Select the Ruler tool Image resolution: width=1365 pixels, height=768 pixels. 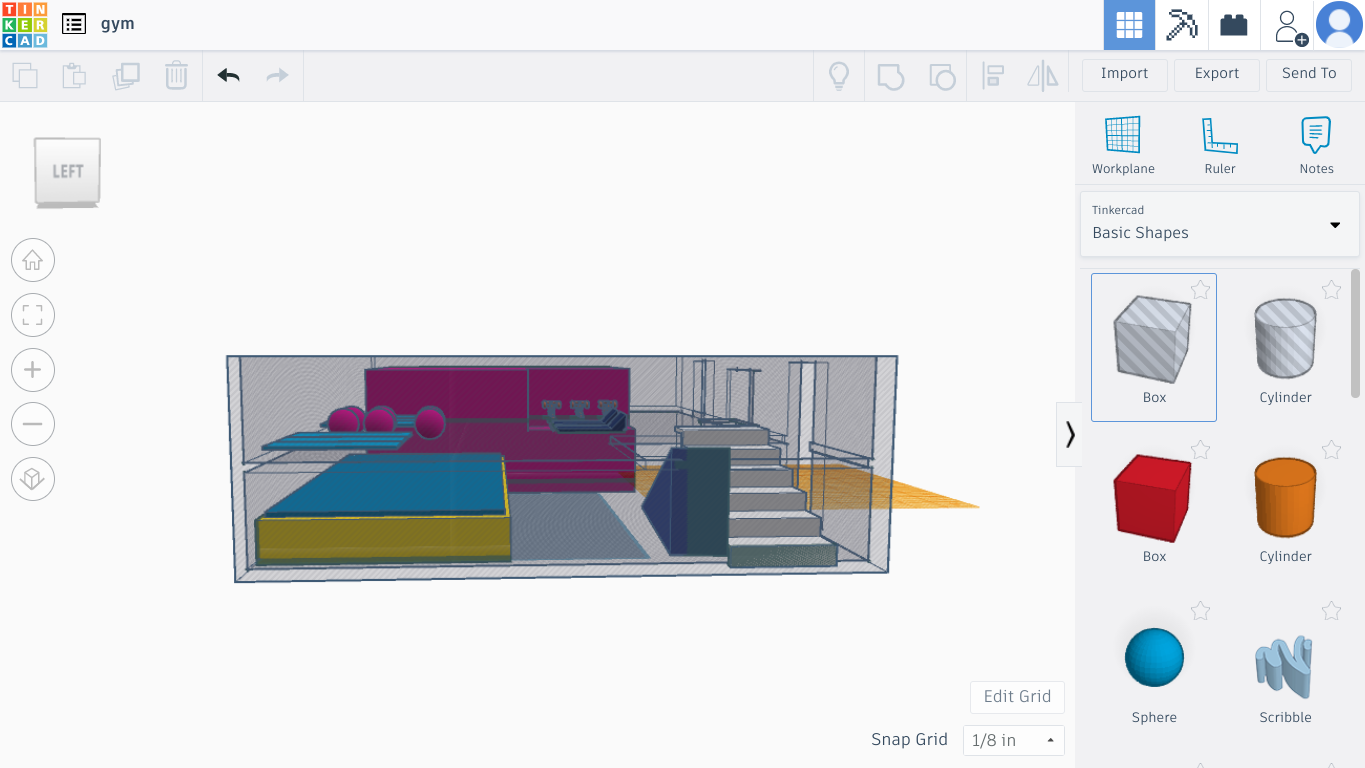coord(1220,146)
